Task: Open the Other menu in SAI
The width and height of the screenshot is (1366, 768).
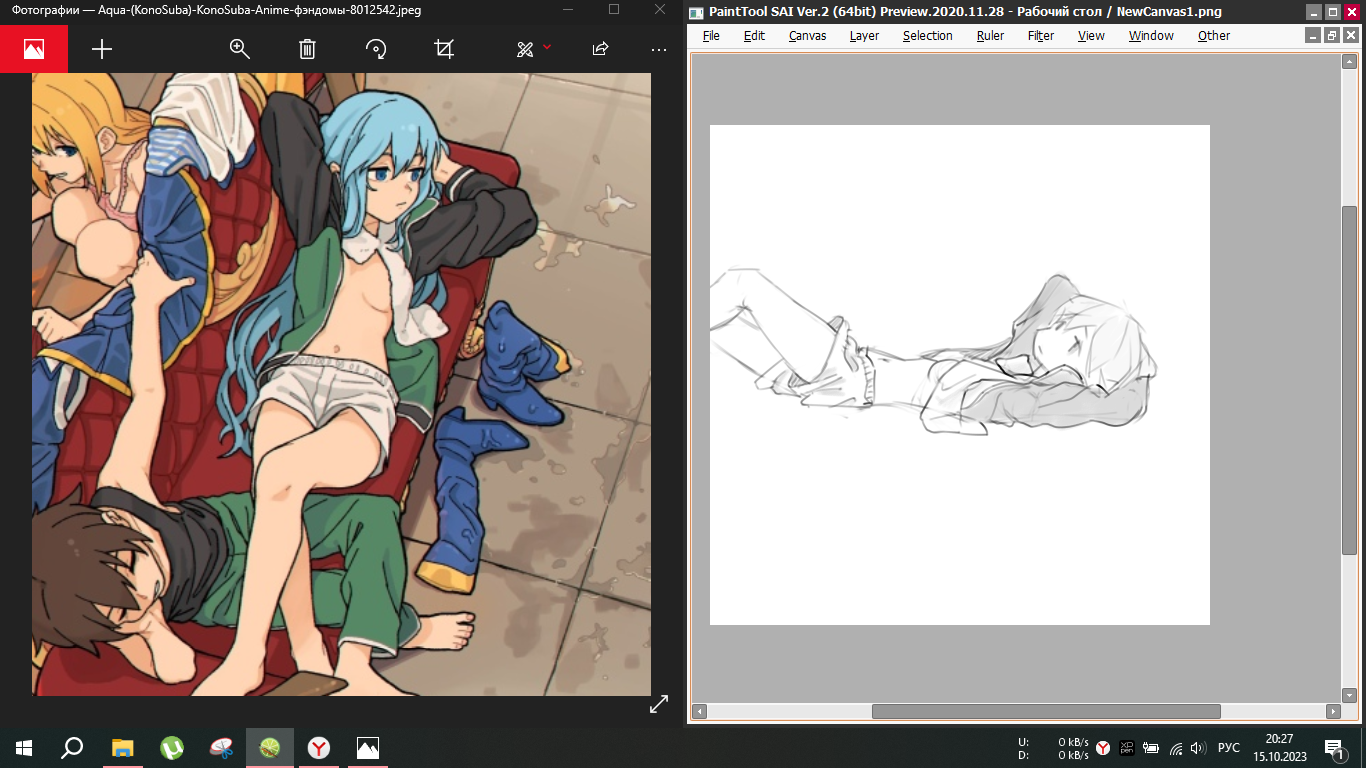Action: pos(1214,35)
